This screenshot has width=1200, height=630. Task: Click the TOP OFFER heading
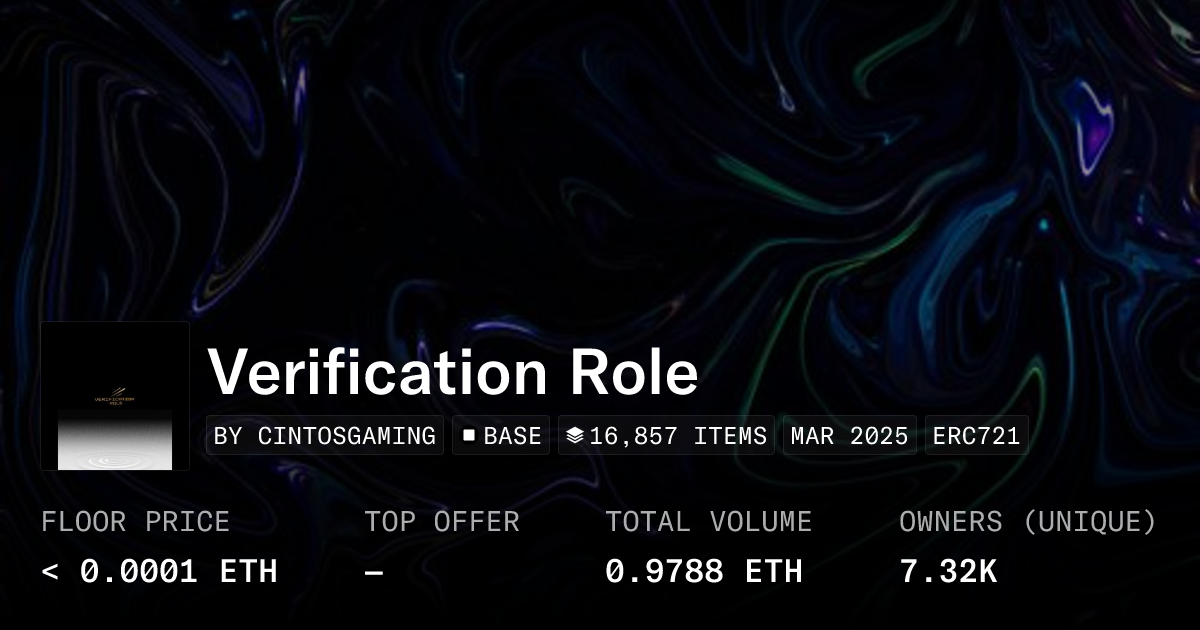click(x=441, y=522)
